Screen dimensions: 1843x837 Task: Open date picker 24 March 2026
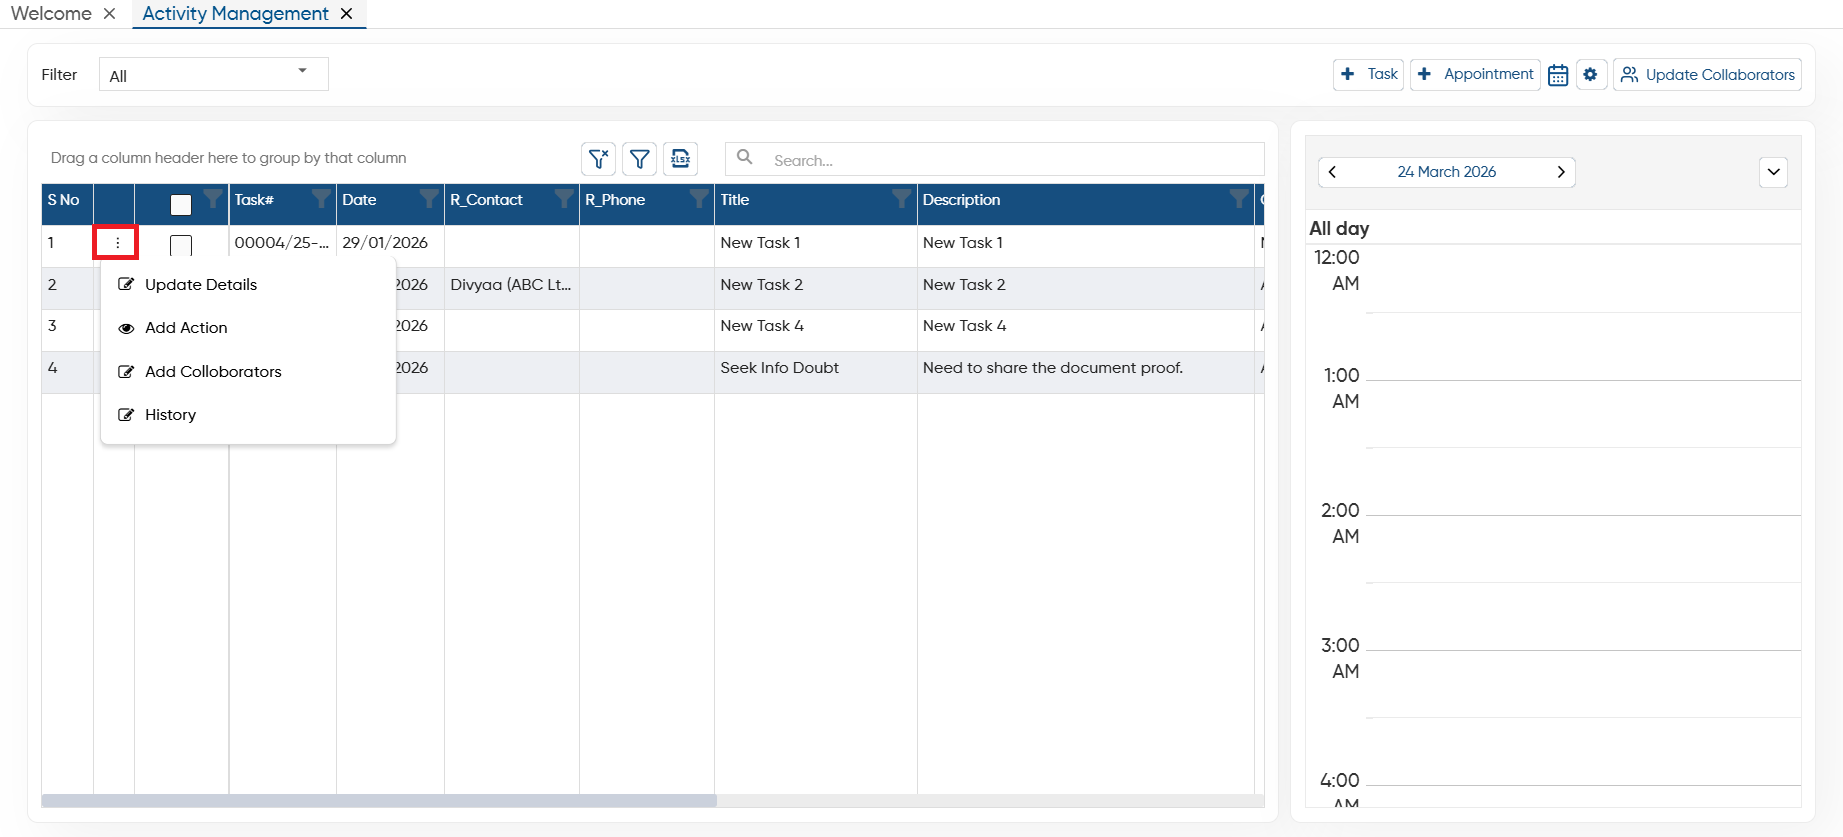[1446, 172]
